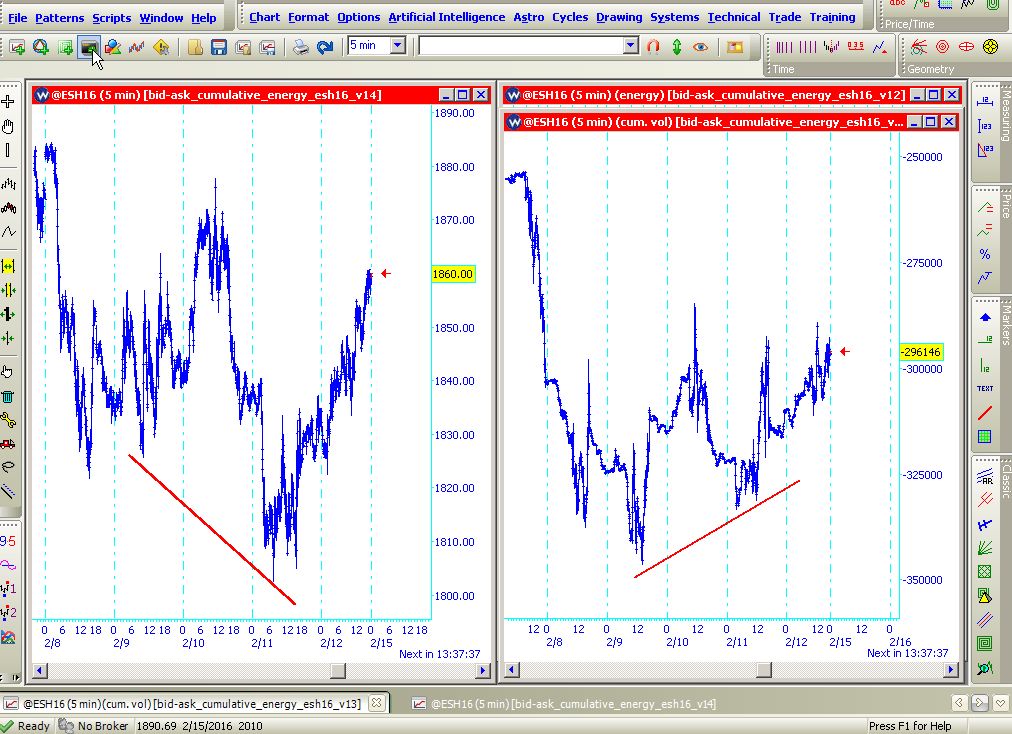Click the highlighted dark window toolbar icon
Image resolution: width=1012 pixels, height=734 pixels.
[89, 46]
